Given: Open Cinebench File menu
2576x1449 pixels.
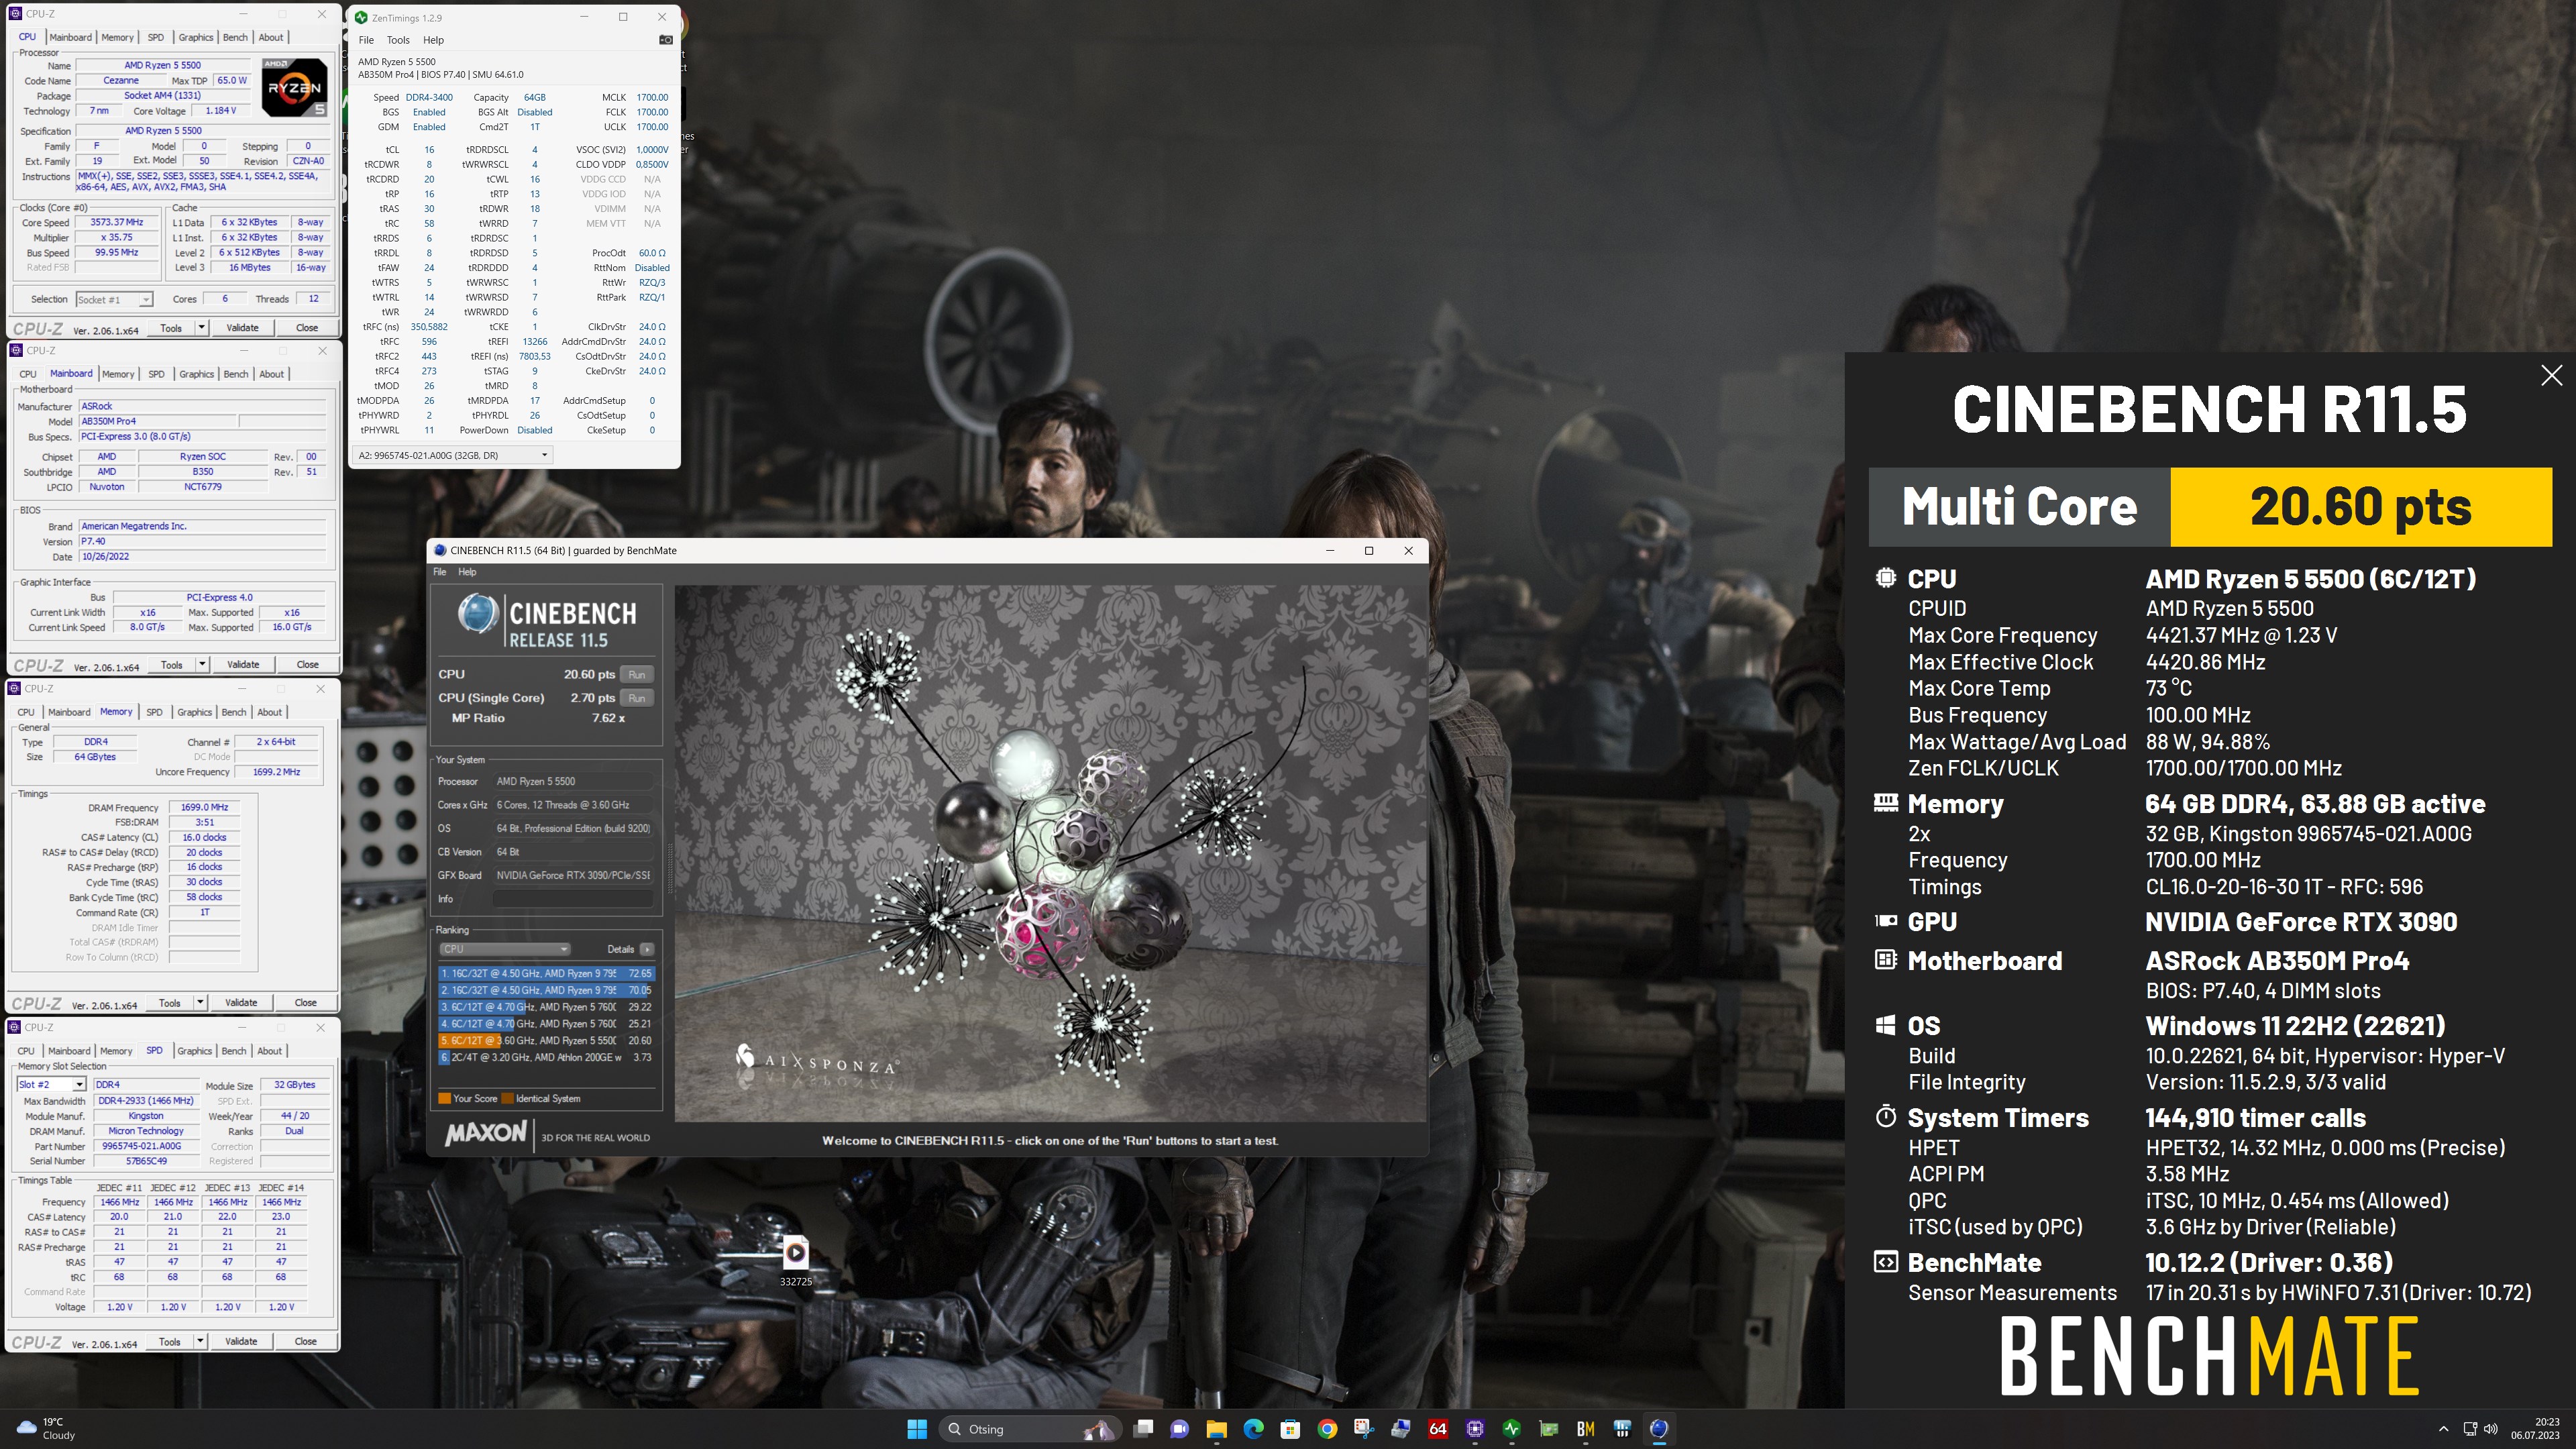Looking at the screenshot, I should point(439,572).
